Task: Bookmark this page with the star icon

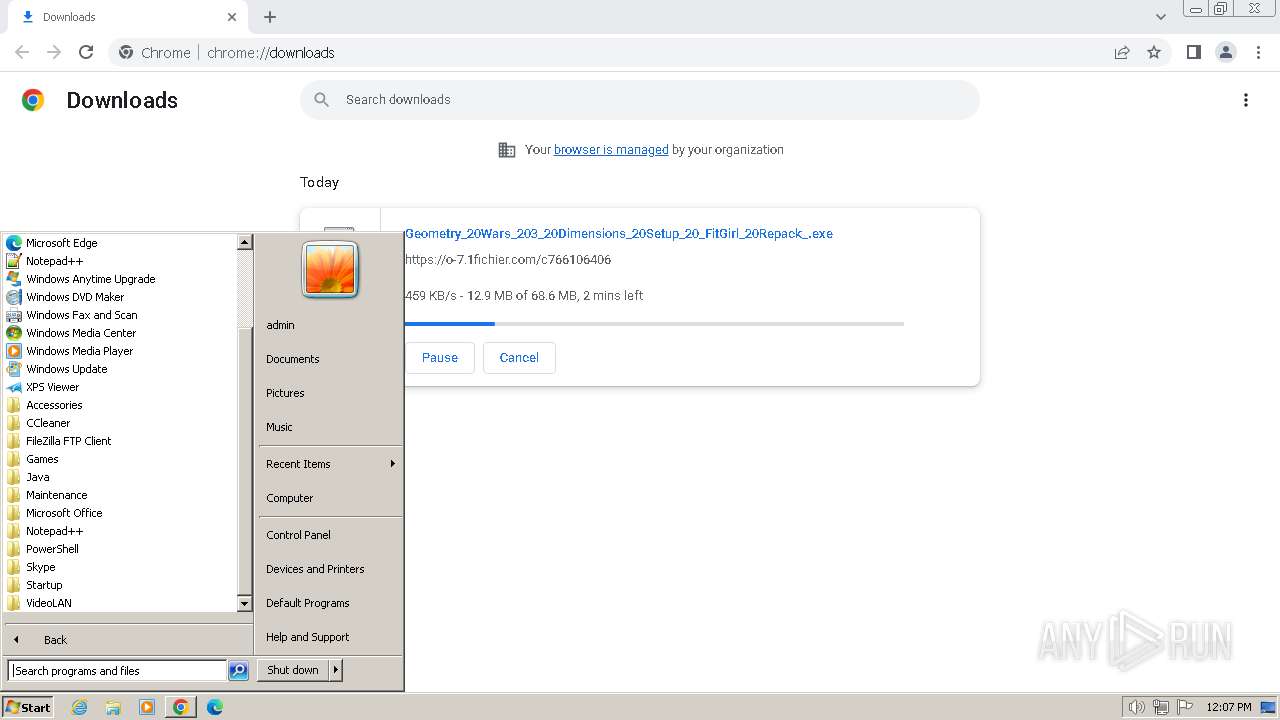Action: click(1154, 52)
